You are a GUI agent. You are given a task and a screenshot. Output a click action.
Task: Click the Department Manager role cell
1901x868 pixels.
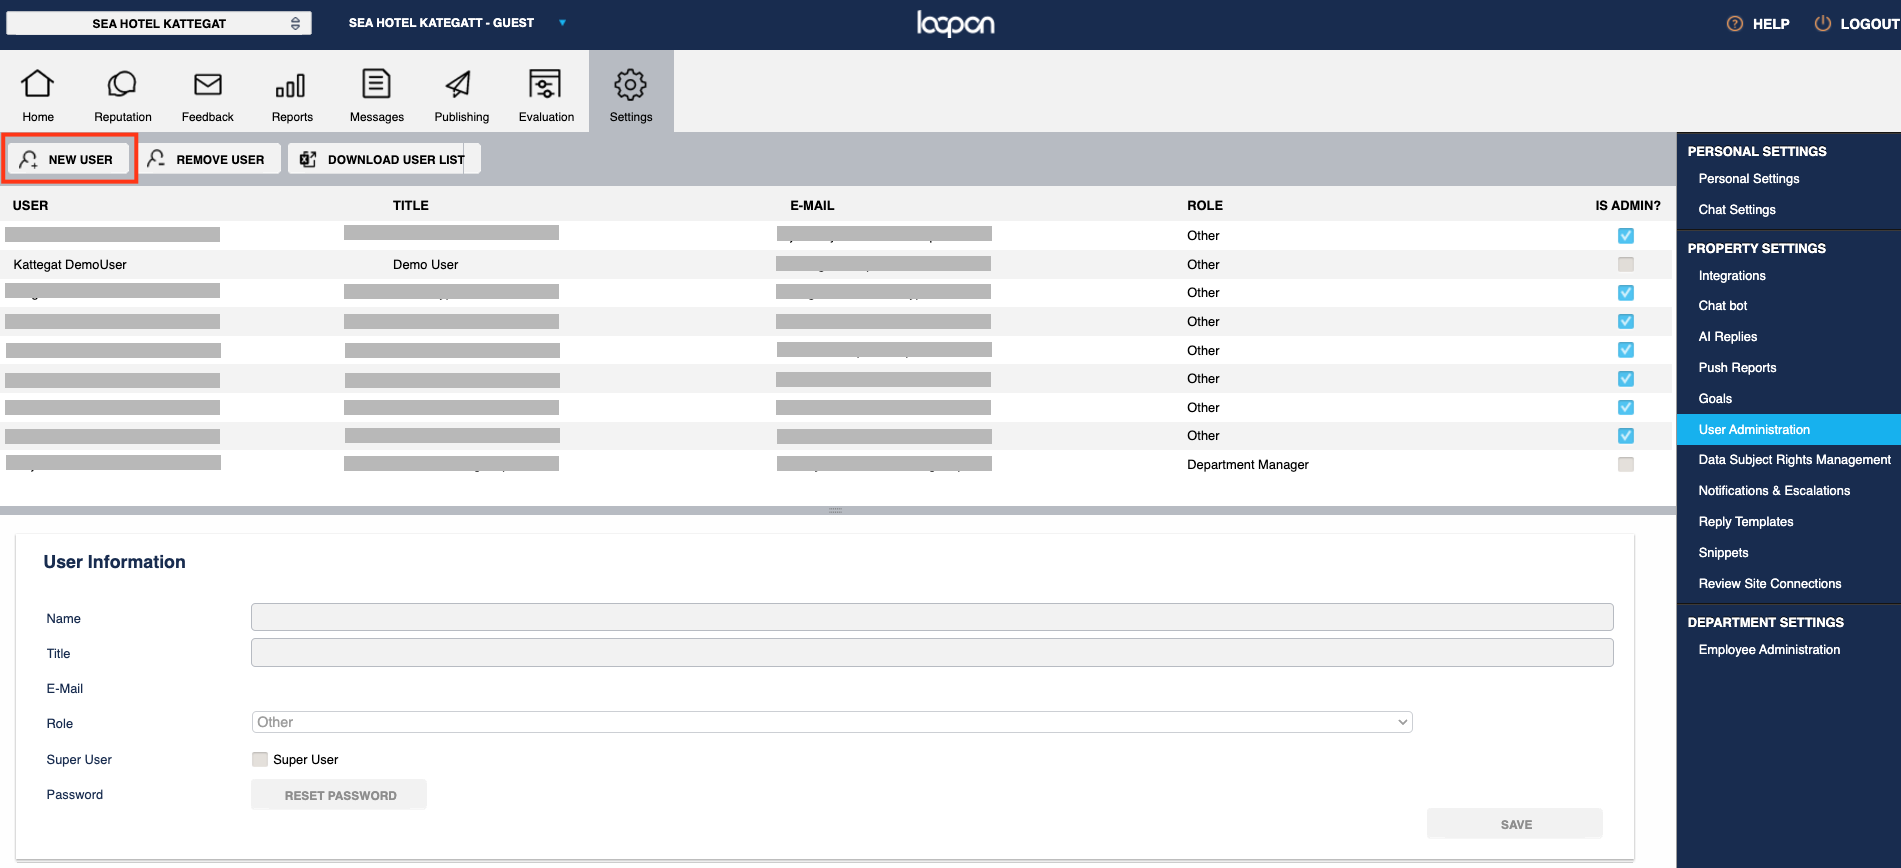click(x=1247, y=465)
